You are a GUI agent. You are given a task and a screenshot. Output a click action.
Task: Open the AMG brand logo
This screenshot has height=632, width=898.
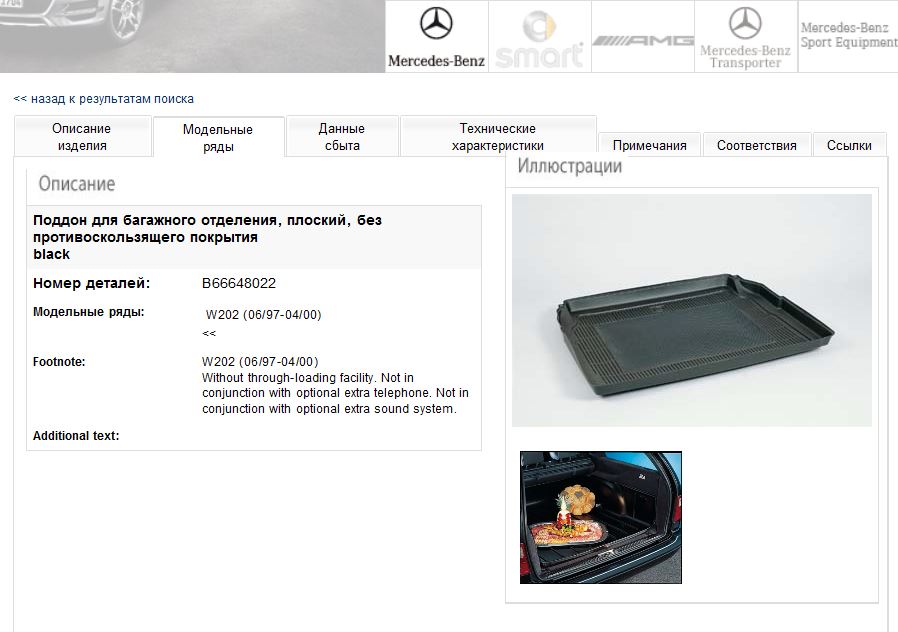[643, 37]
